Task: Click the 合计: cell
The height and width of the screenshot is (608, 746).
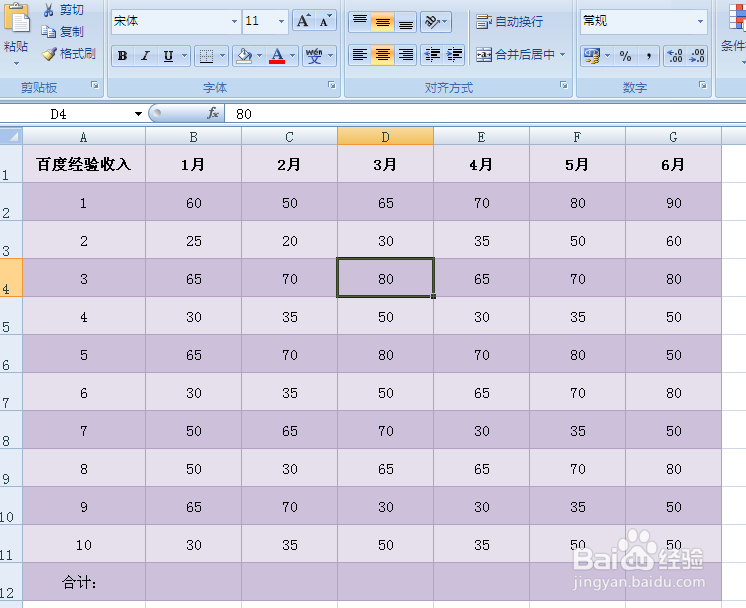Action: (x=84, y=582)
